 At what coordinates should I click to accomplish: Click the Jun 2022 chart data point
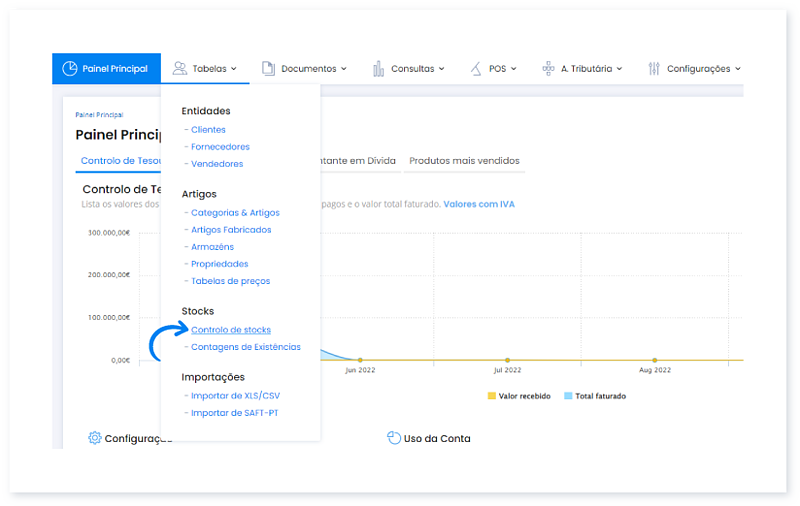point(360,360)
